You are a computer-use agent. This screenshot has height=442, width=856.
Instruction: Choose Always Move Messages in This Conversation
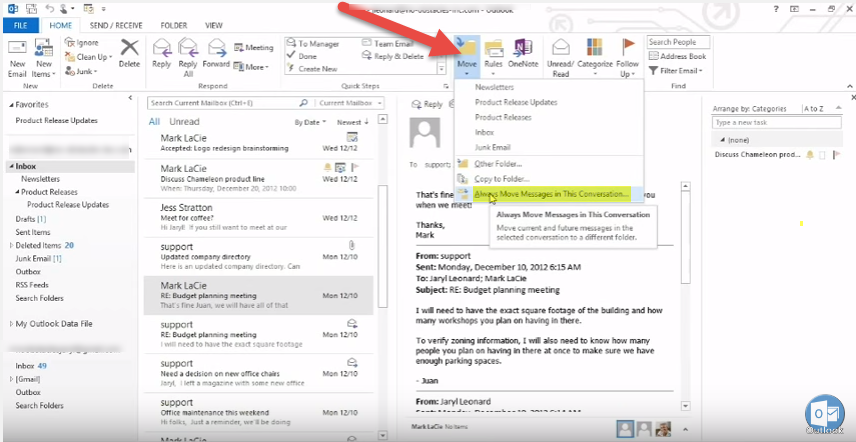549,194
